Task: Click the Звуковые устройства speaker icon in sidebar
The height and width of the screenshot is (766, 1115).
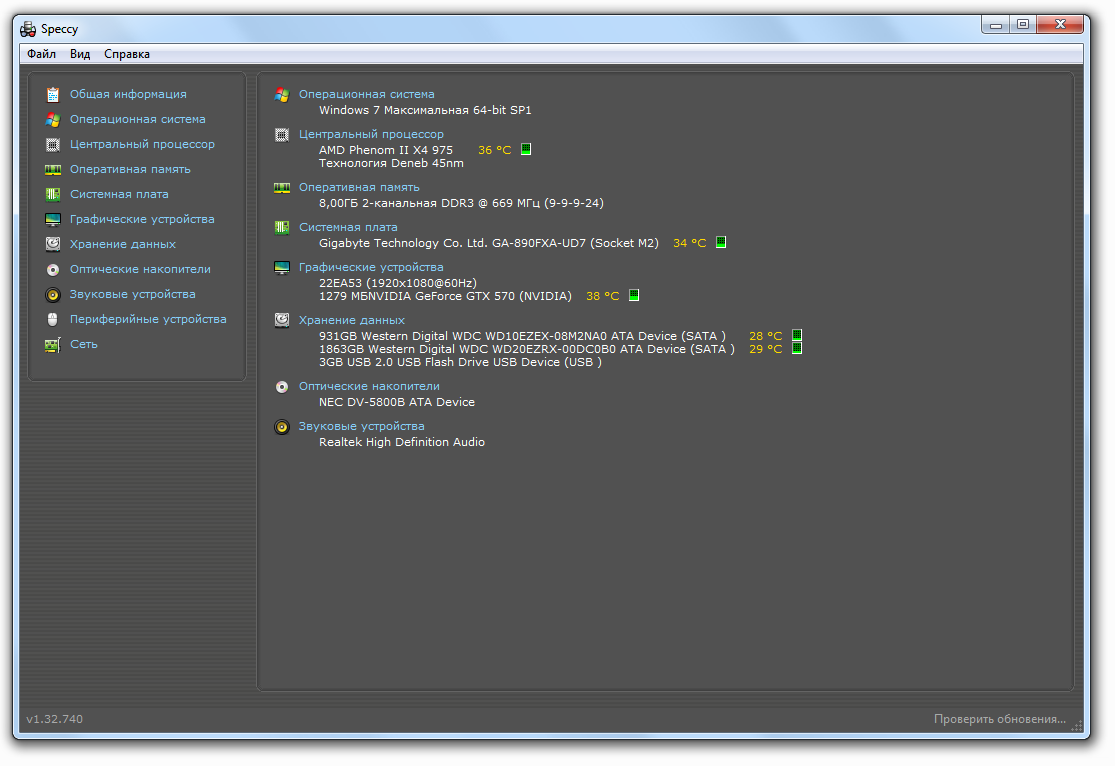Action: click(53, 295)
